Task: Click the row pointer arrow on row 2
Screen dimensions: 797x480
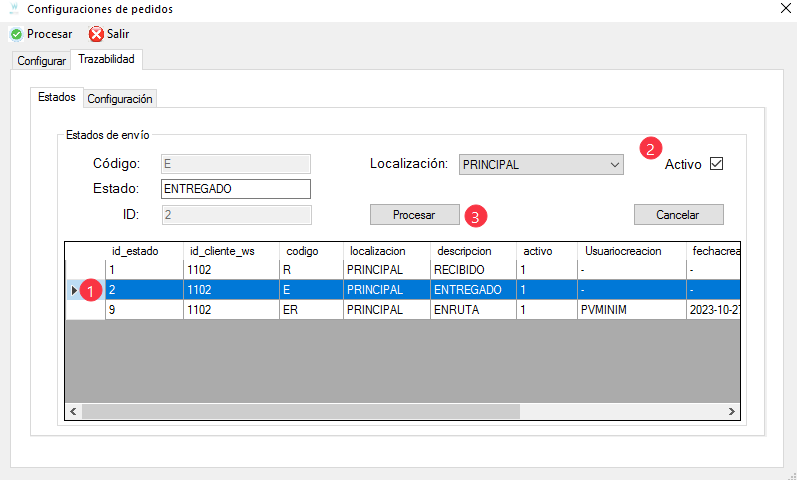Action: coord(74,290)
